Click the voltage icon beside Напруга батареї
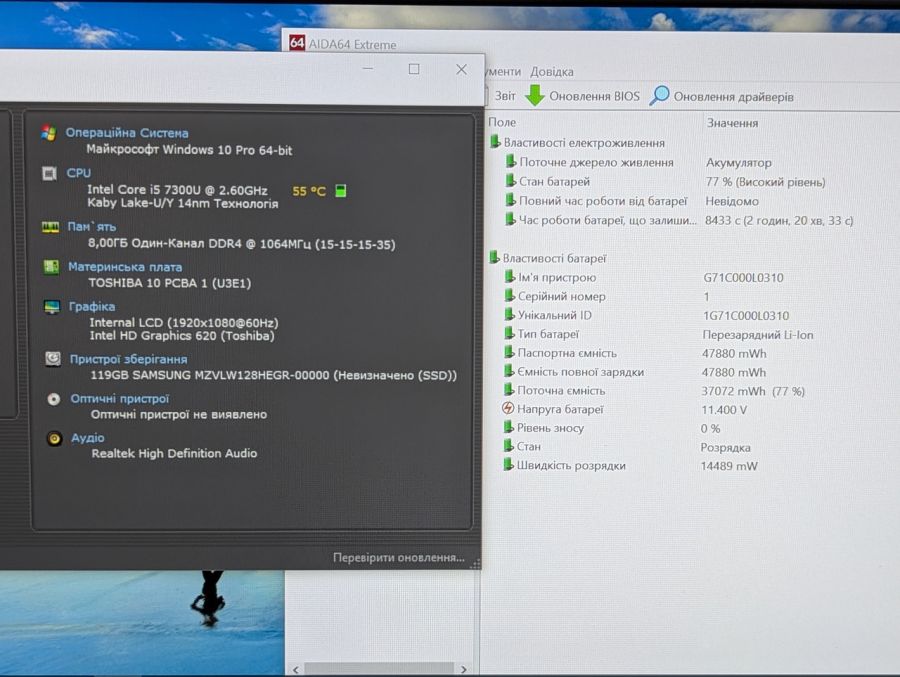This screenshot has width=900, height=677. tap(508, 408)
